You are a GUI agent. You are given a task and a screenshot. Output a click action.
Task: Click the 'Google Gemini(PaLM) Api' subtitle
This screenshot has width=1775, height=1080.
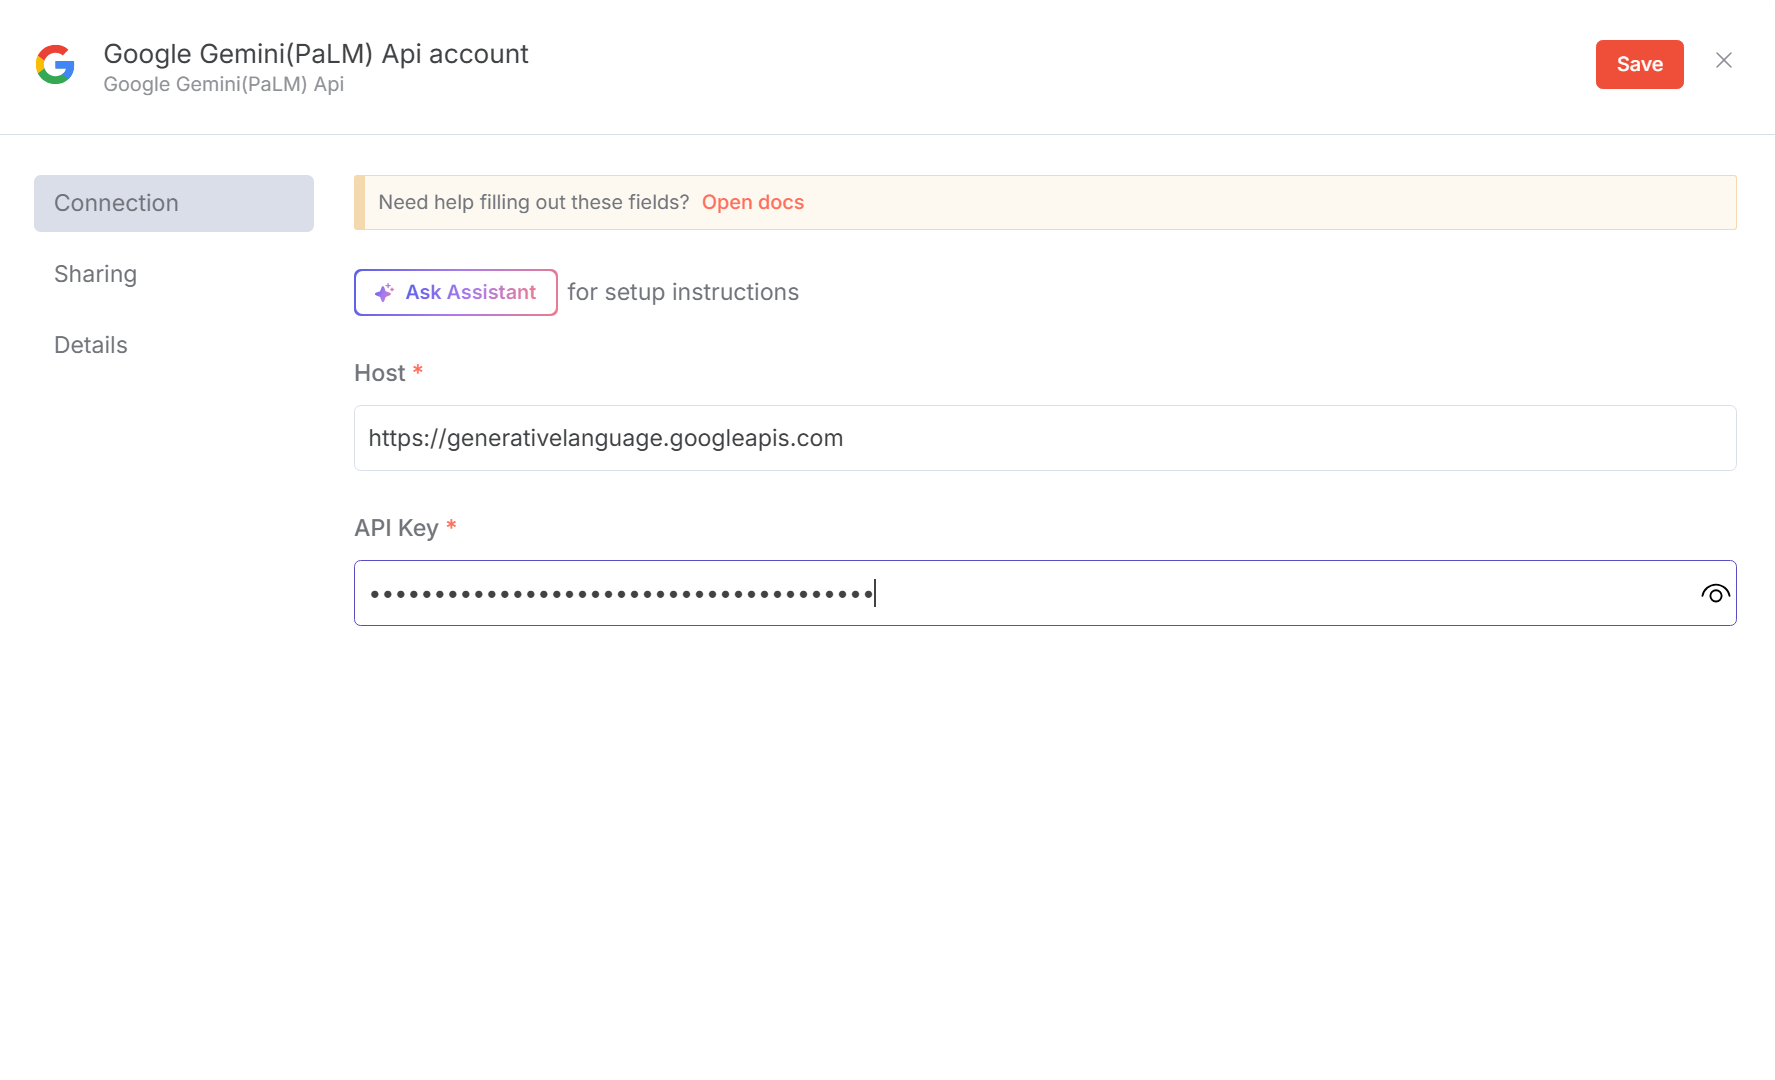pos(224,85)
